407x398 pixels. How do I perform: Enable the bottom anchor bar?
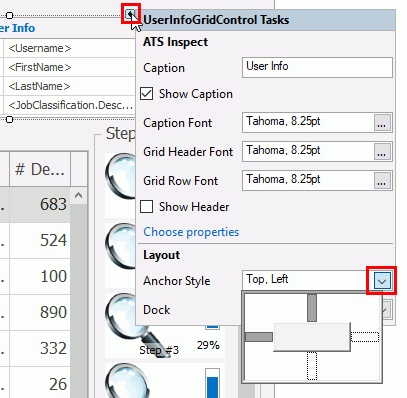pyautogui.click(x=312, y=366)
